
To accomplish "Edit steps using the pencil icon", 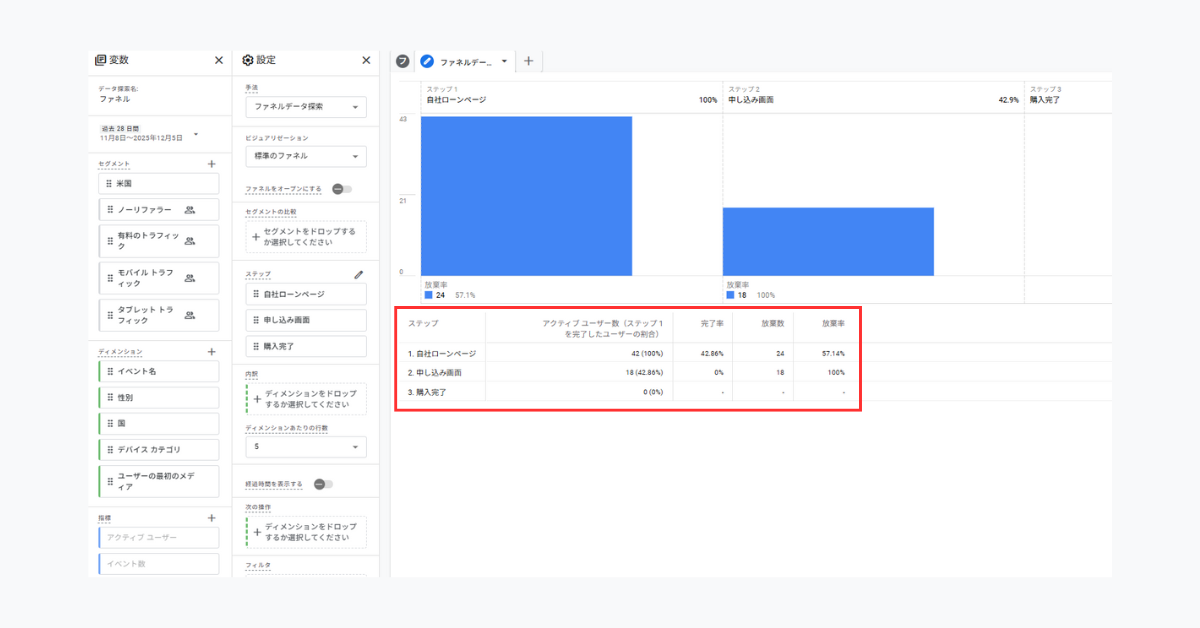I will [359, 274].
